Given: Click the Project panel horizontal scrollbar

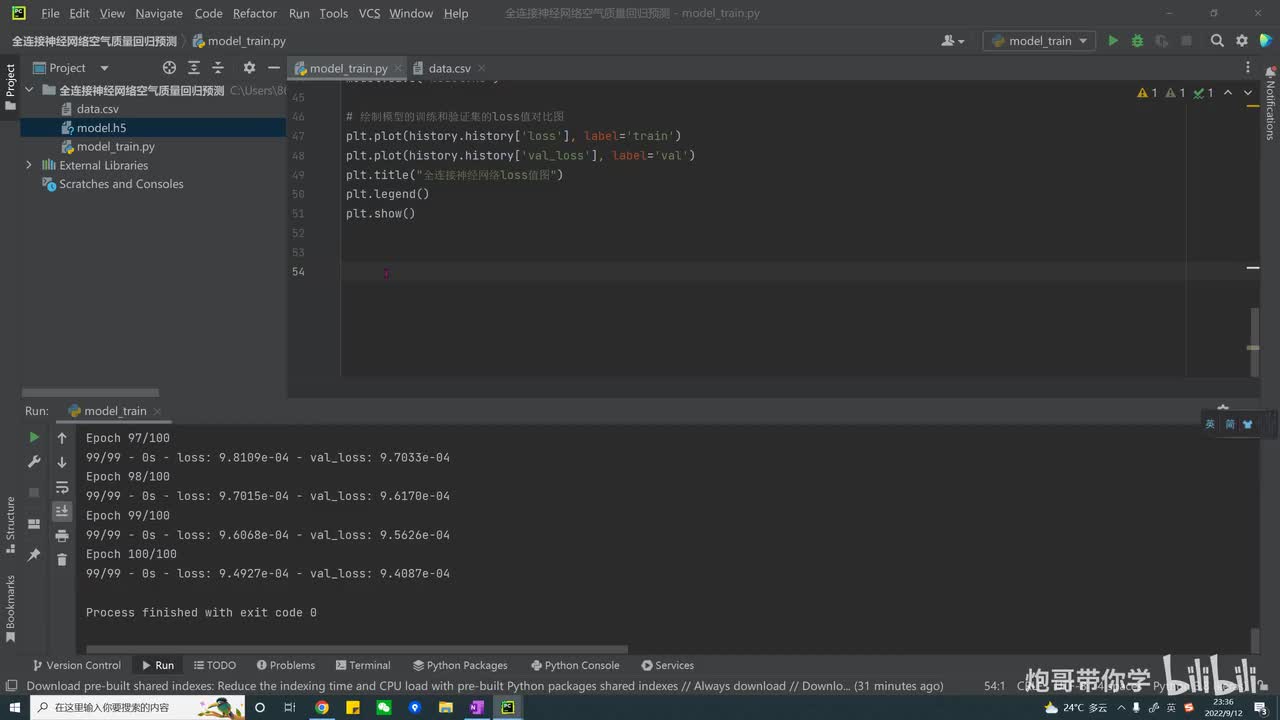Looking at the screenshot, I should (x=90, y=392).
